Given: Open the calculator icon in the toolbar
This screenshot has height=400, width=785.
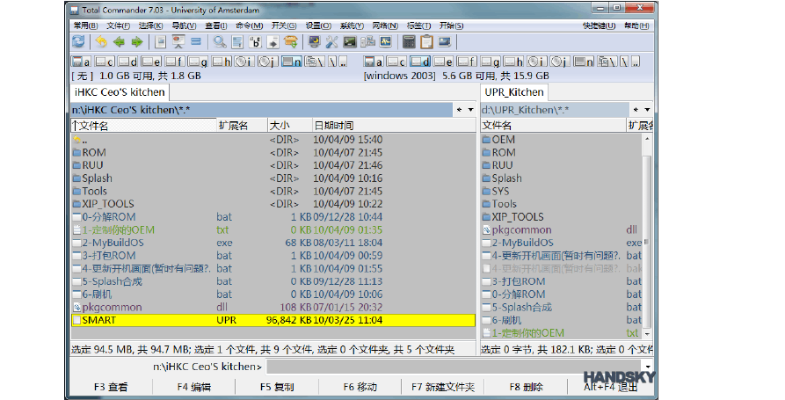Looking at the screenshot, I should coord(408,42).
